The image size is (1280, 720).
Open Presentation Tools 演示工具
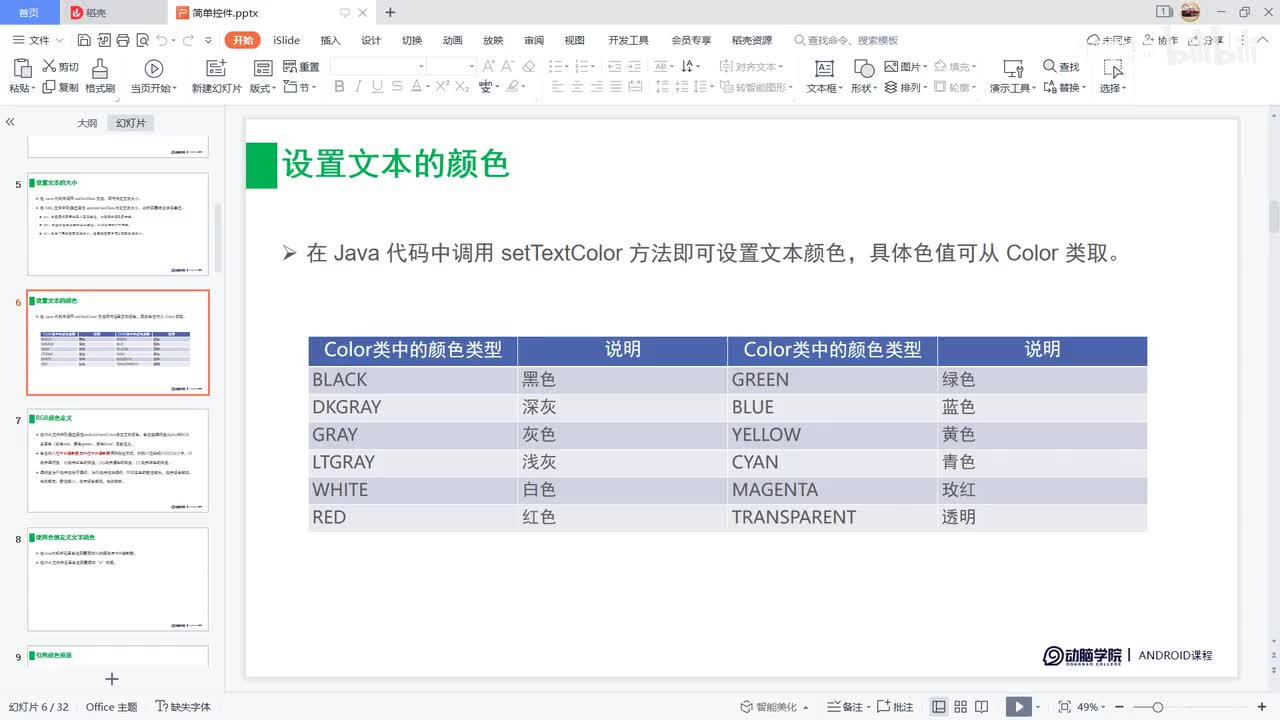1013,76
